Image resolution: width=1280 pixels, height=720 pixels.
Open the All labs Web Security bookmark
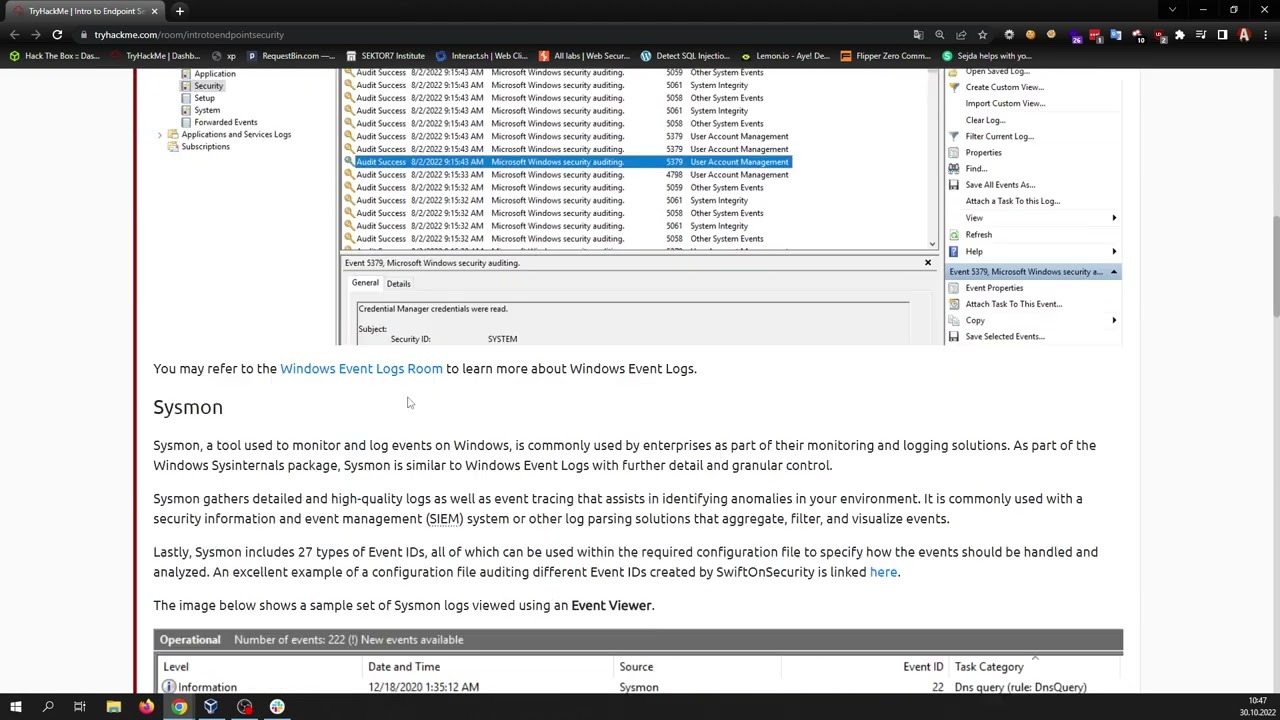[584, 56]
